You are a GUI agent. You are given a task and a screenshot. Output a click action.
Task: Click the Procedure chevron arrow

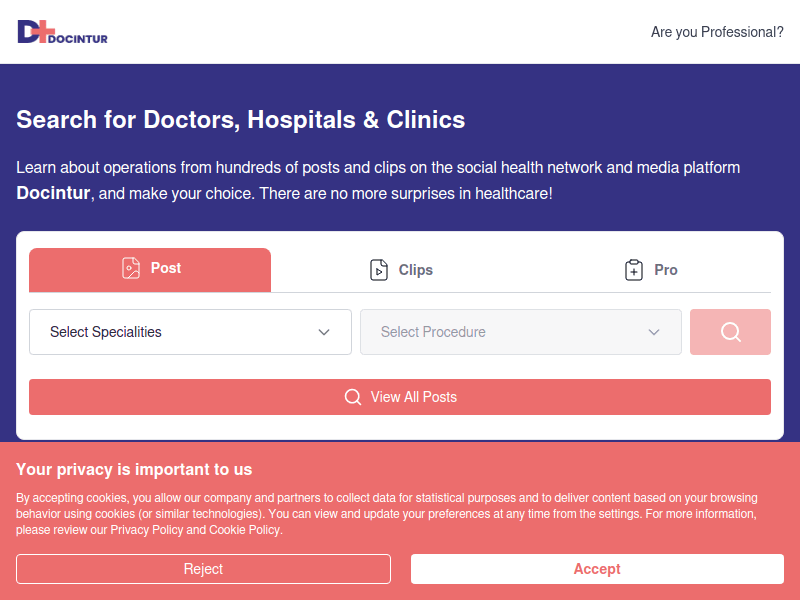click(x=654, y=332)
